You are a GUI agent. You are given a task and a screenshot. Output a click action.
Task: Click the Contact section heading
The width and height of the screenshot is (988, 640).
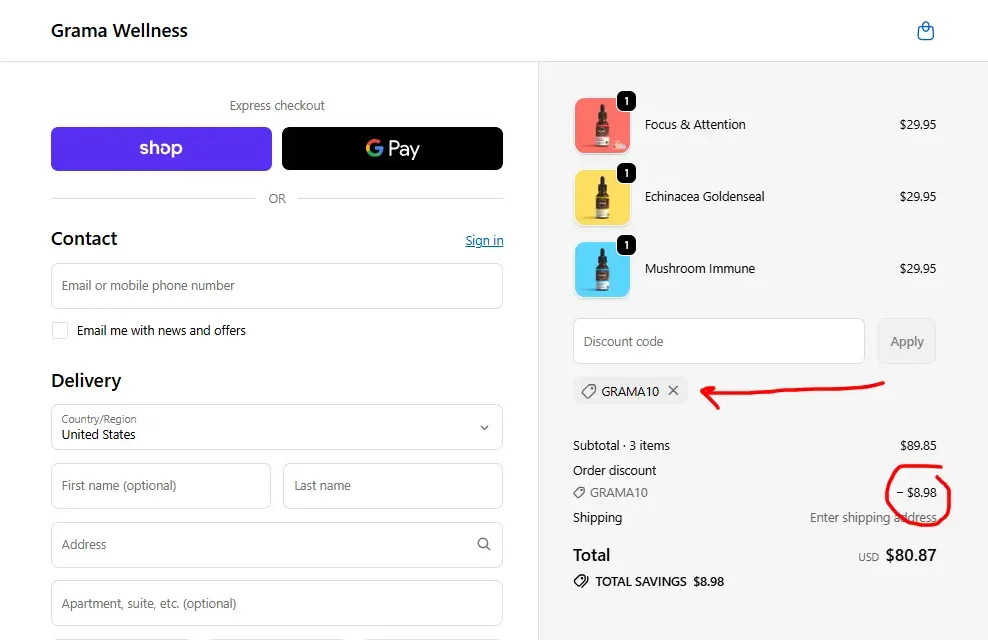(84, 239)
